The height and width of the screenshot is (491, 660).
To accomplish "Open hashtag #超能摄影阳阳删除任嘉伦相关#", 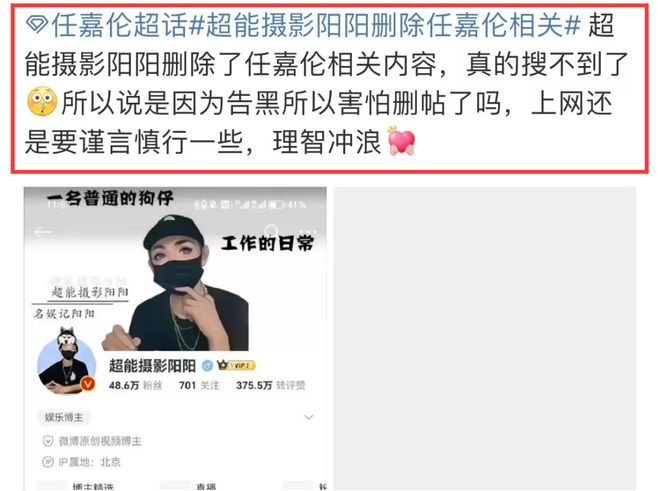I will tap(384, 24).
